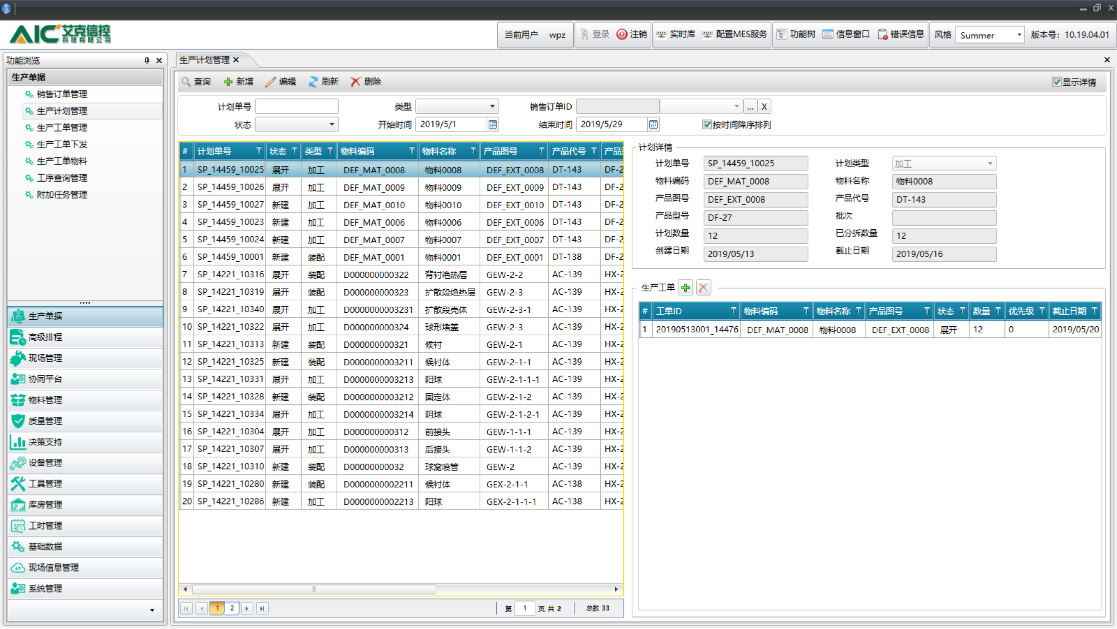Click the 查询 search icon in toolbar
Image resolution: width=1117 pixels, height=629 pixels.
[186, 81]
